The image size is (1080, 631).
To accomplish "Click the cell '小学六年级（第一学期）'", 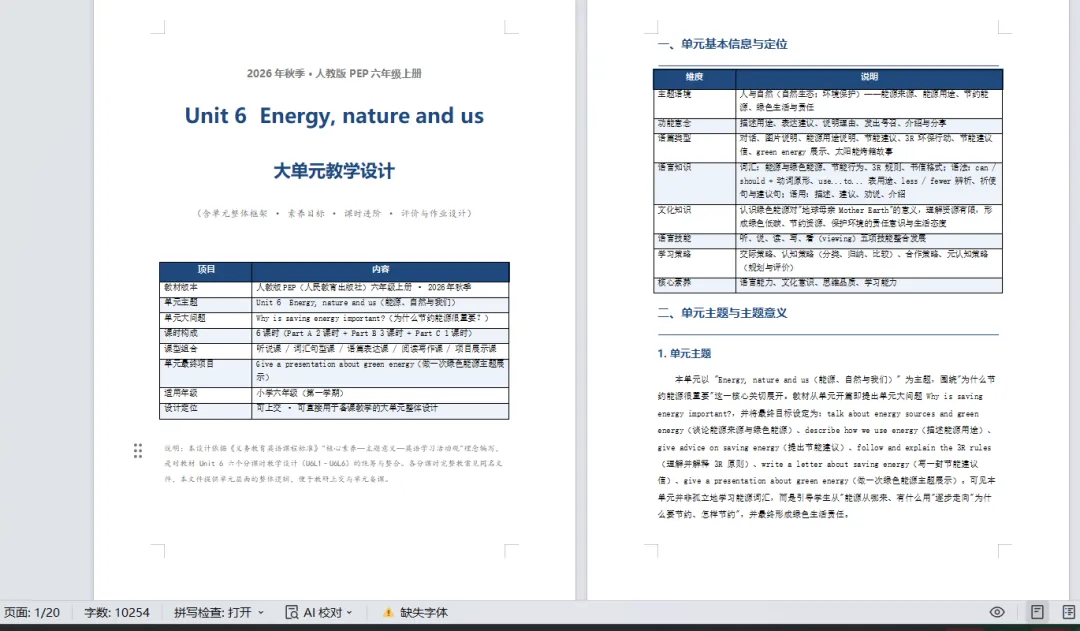I will [x=381, y=393].
